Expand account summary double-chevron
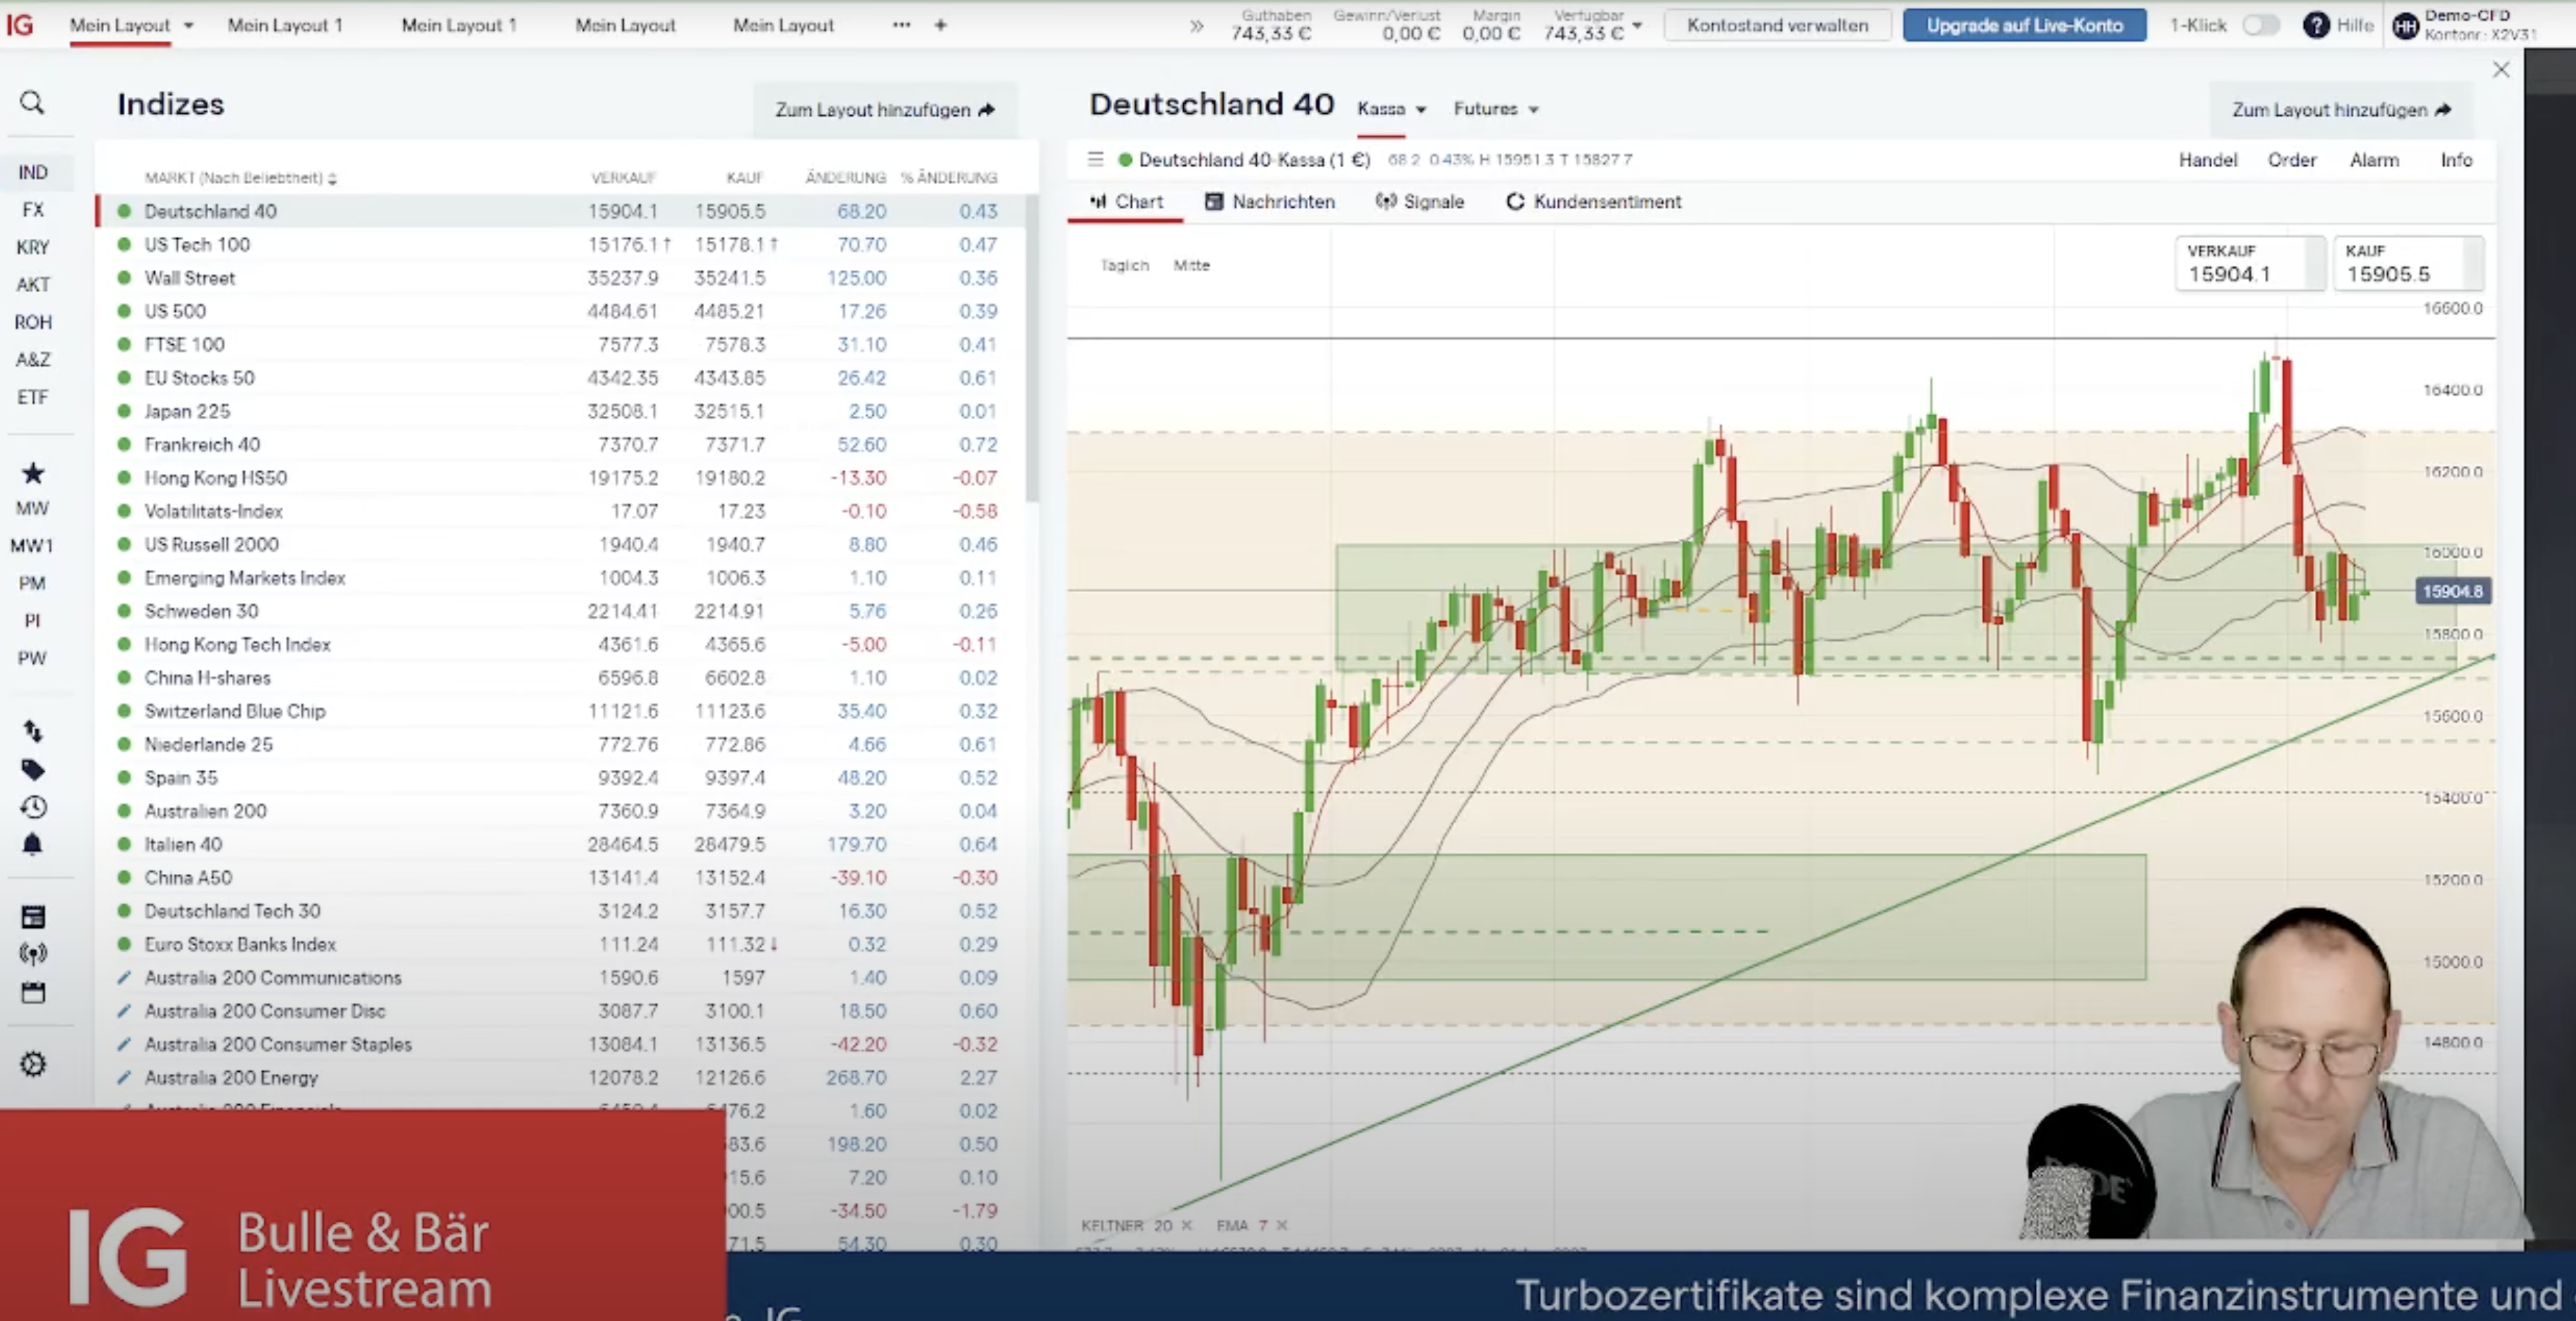Viewport: 2576px width, 1321px height. pyautogui.click(x=1196, y=26)
